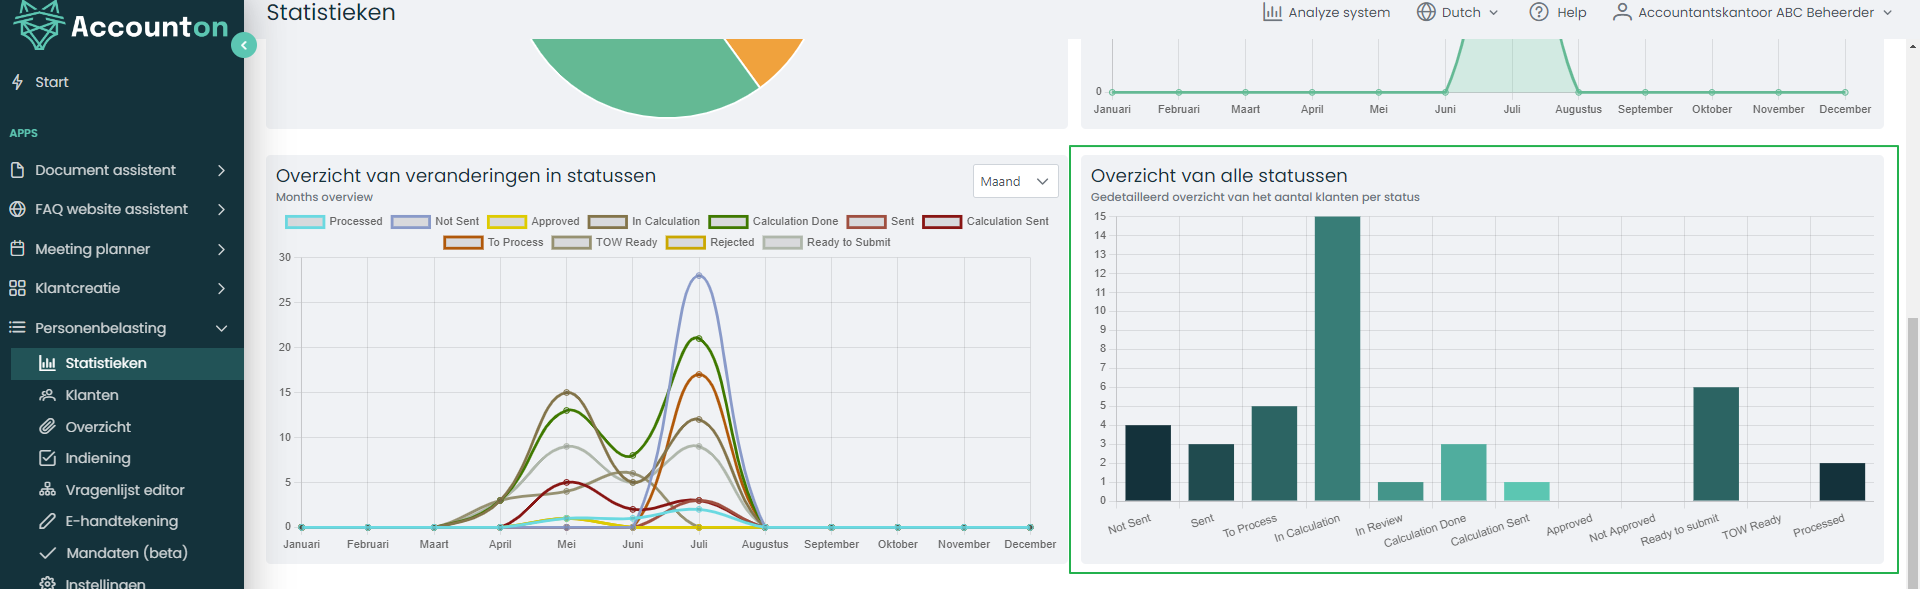Click the To Process bar in statuses chart
Viewport: 1920px width, 589px height.
tap(1274, 453)
